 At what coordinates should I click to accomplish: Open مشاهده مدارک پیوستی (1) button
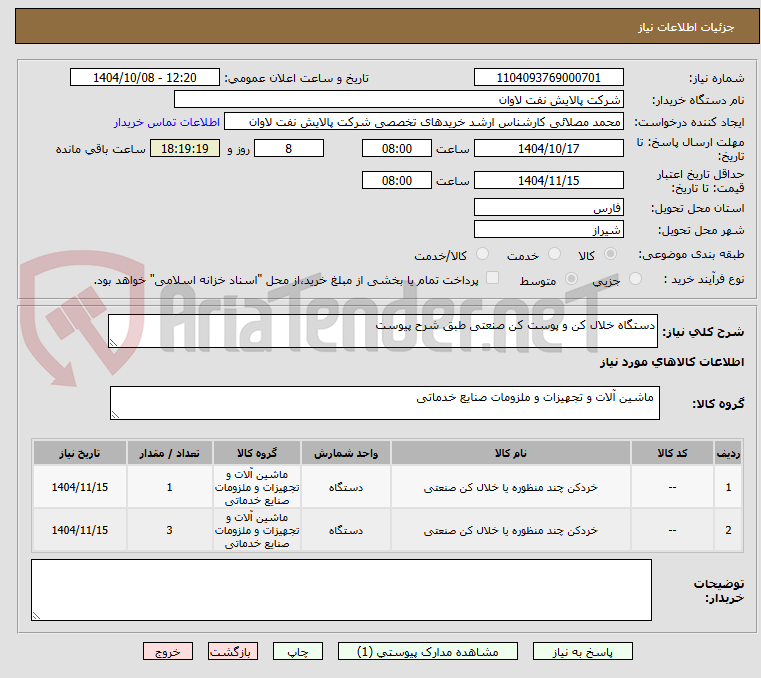pyautogui.click(x=428, y=651)
